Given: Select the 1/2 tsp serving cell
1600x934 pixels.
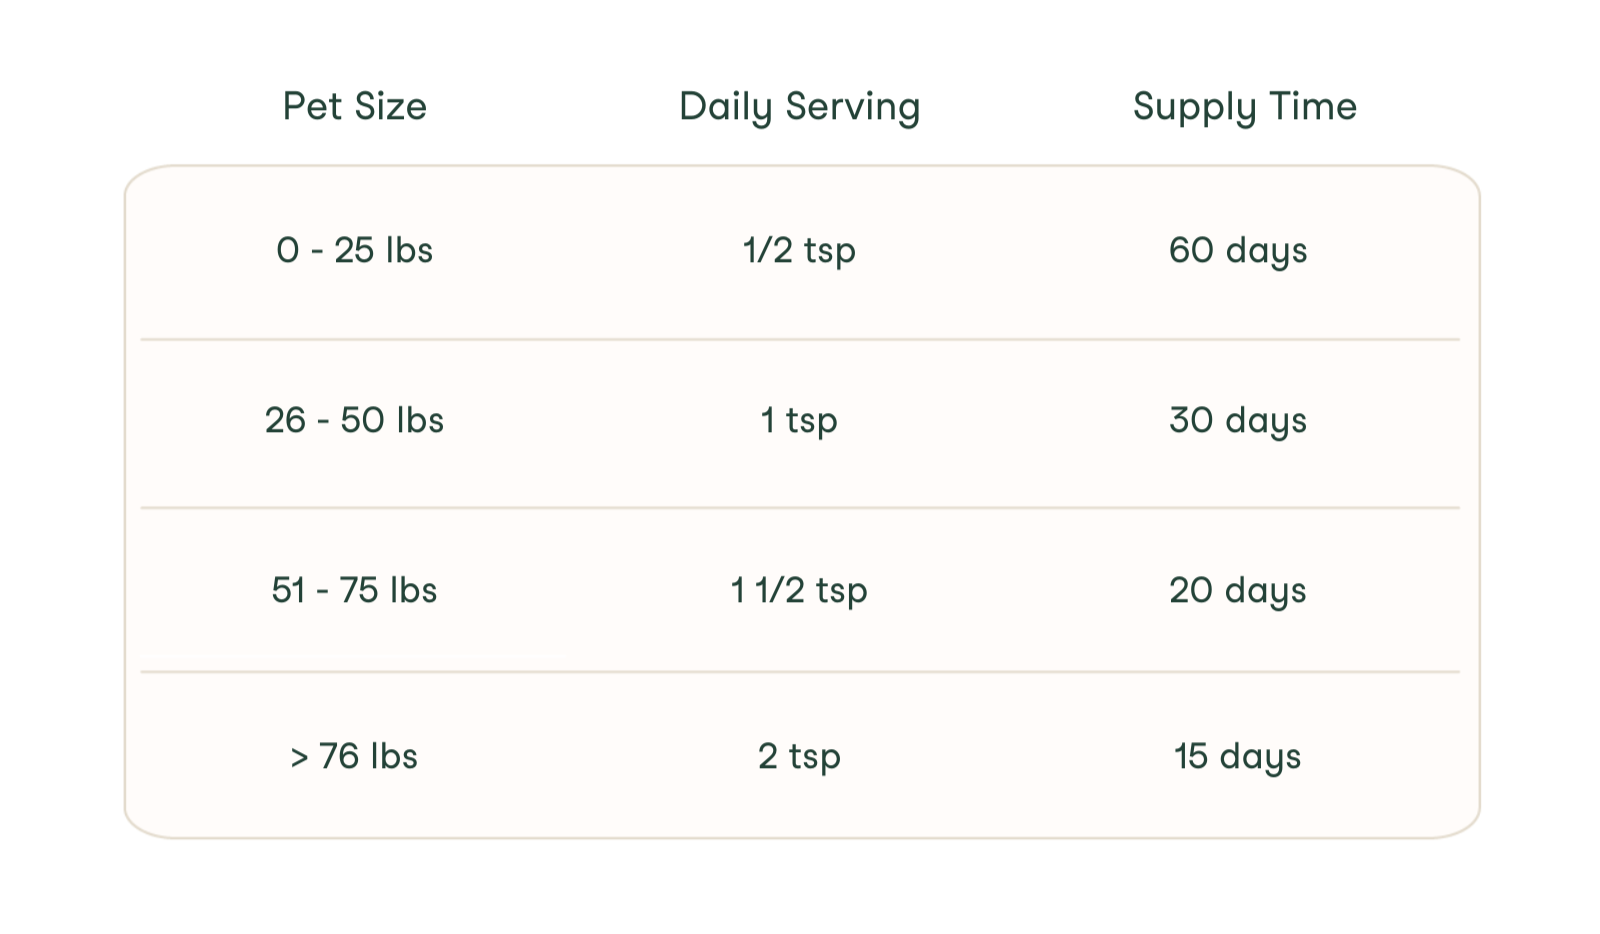Looking at the screenshot, I should [799, 251].
